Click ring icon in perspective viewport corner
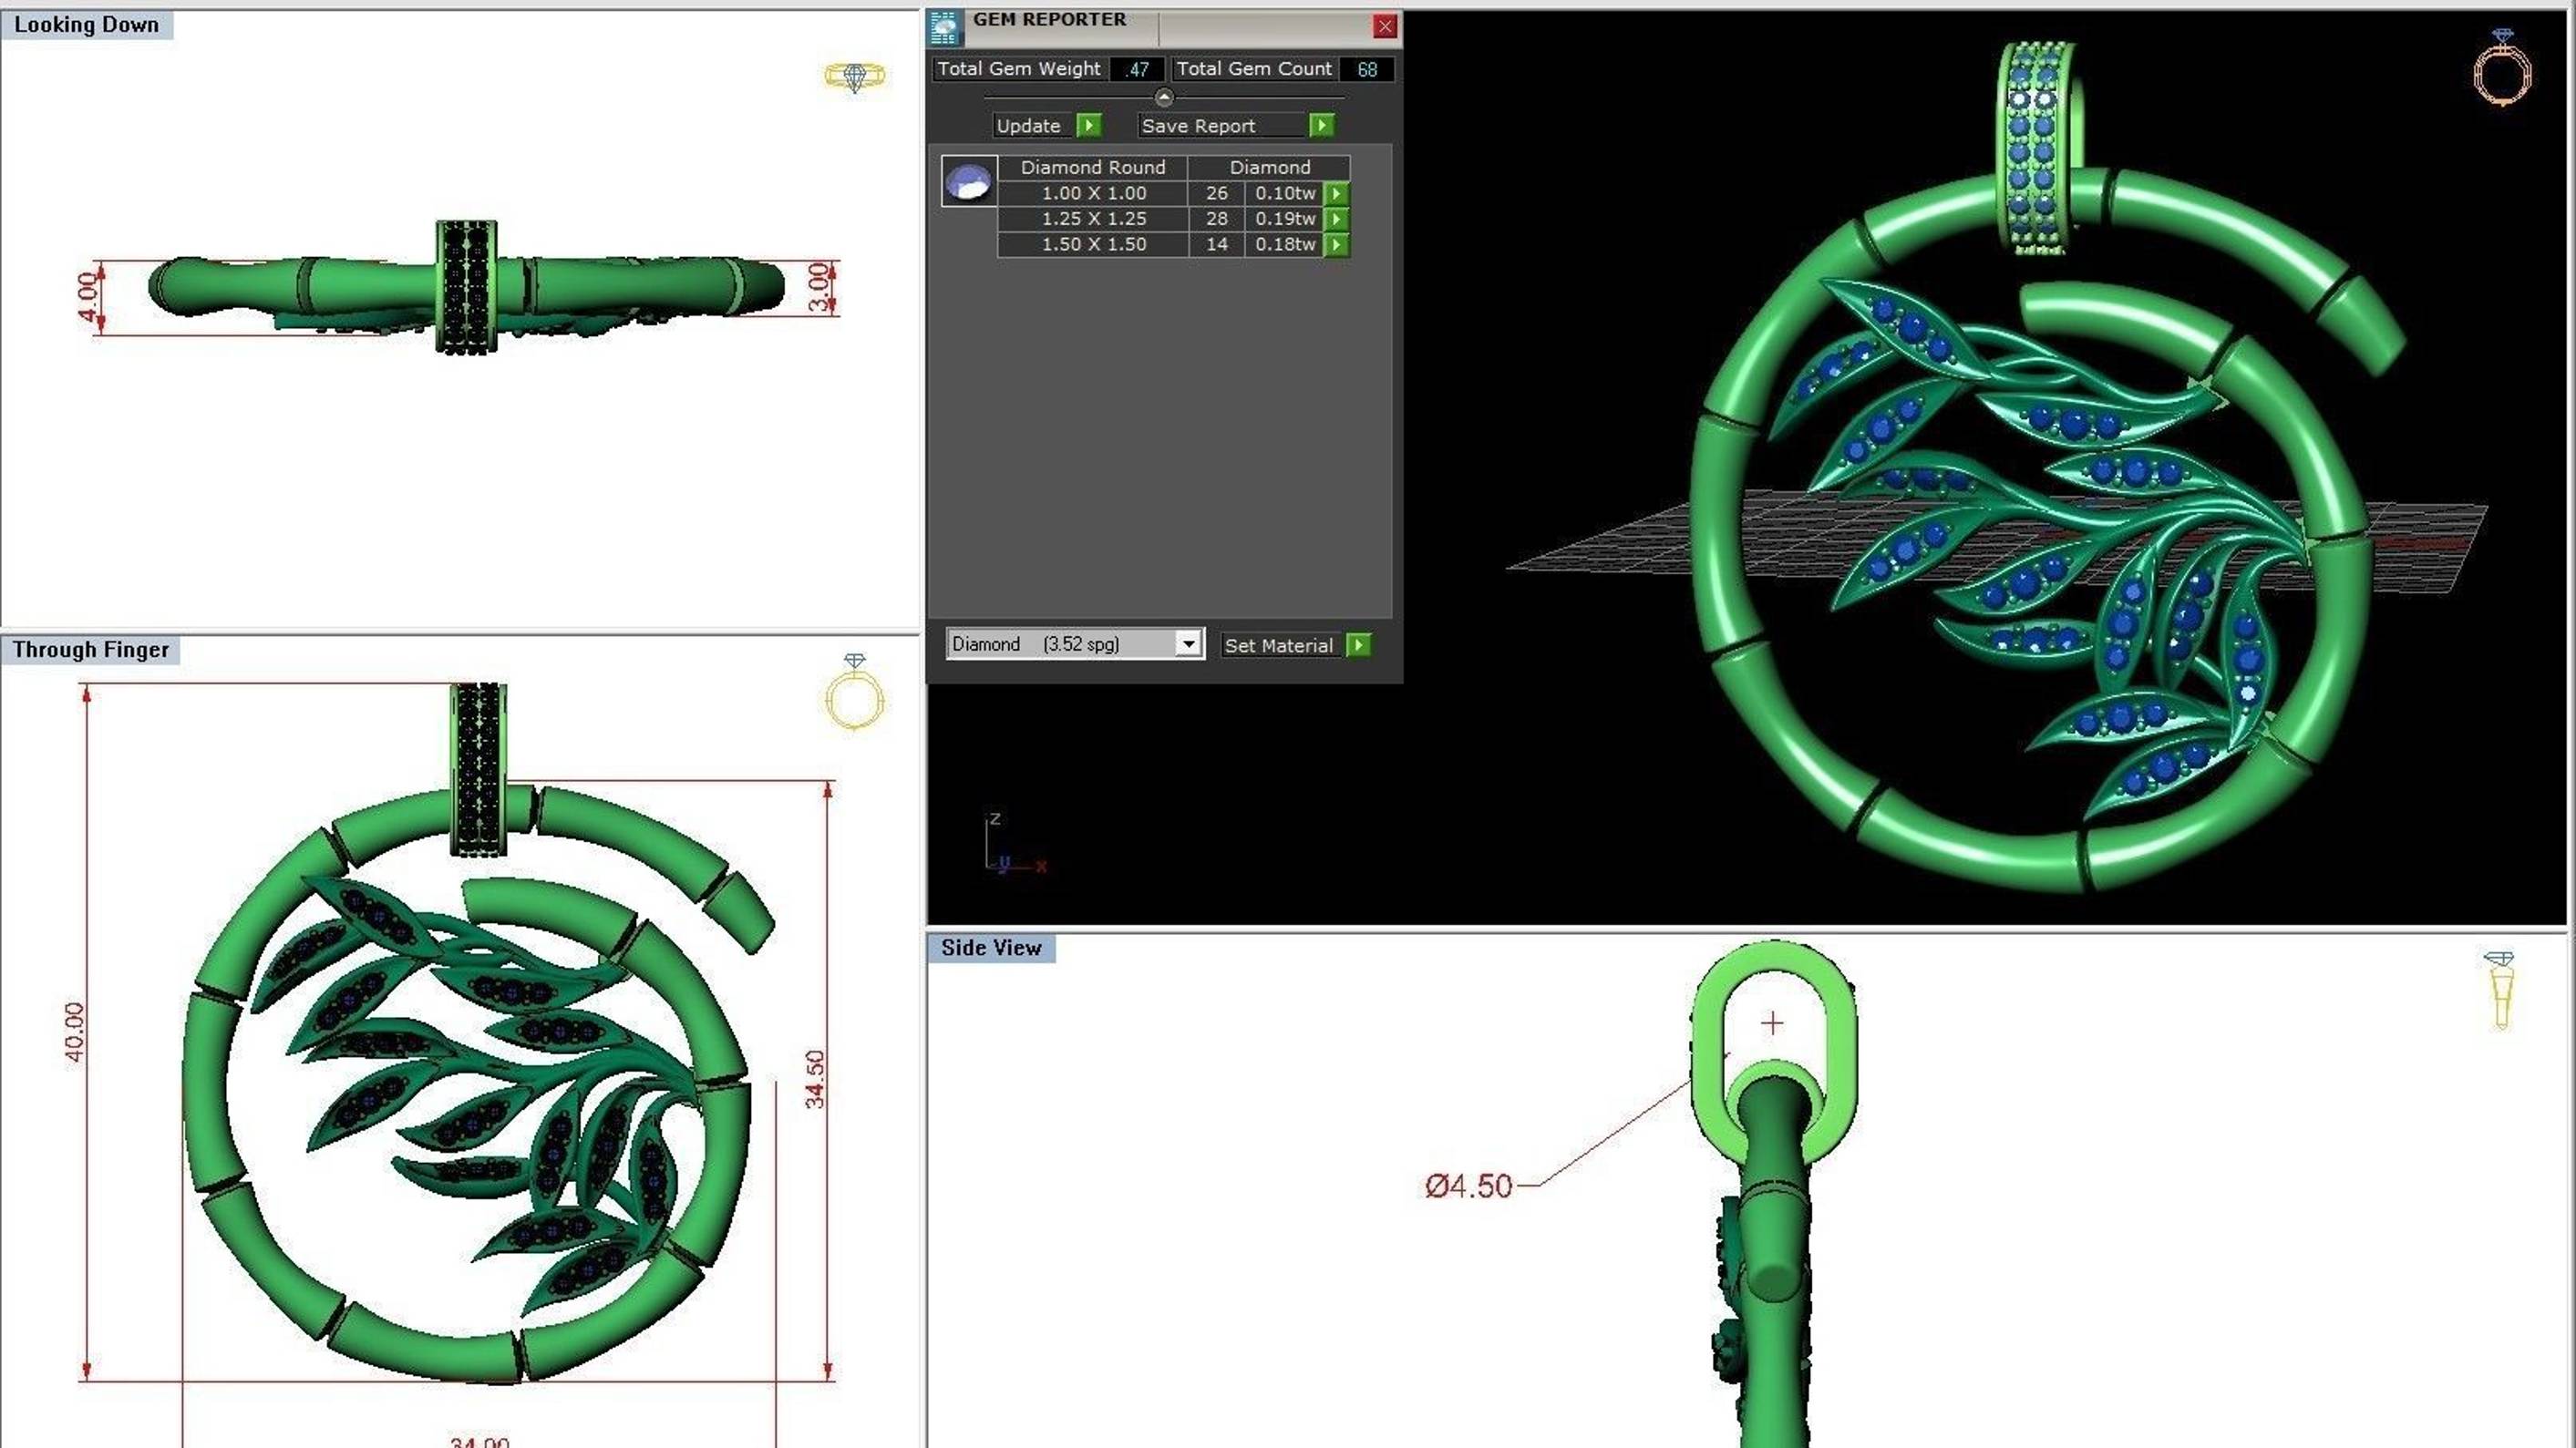The width and height of the screenshot is (2576, 1448). [x=2501, y=68]
